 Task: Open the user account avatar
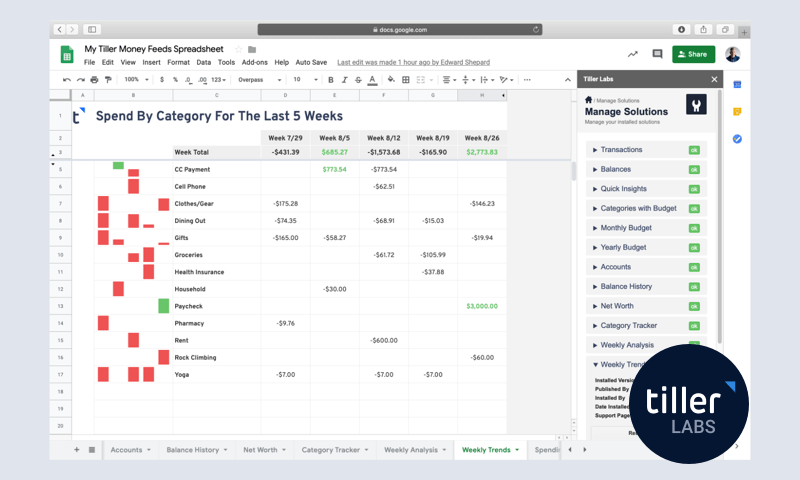(733, 54)
